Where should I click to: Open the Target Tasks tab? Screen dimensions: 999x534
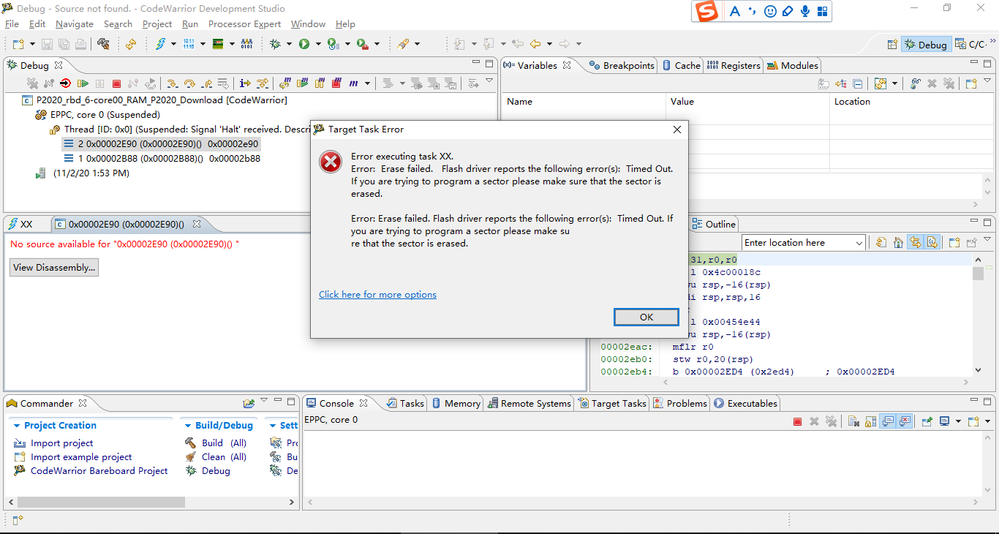pyautogui.click(x=612, y=403)
